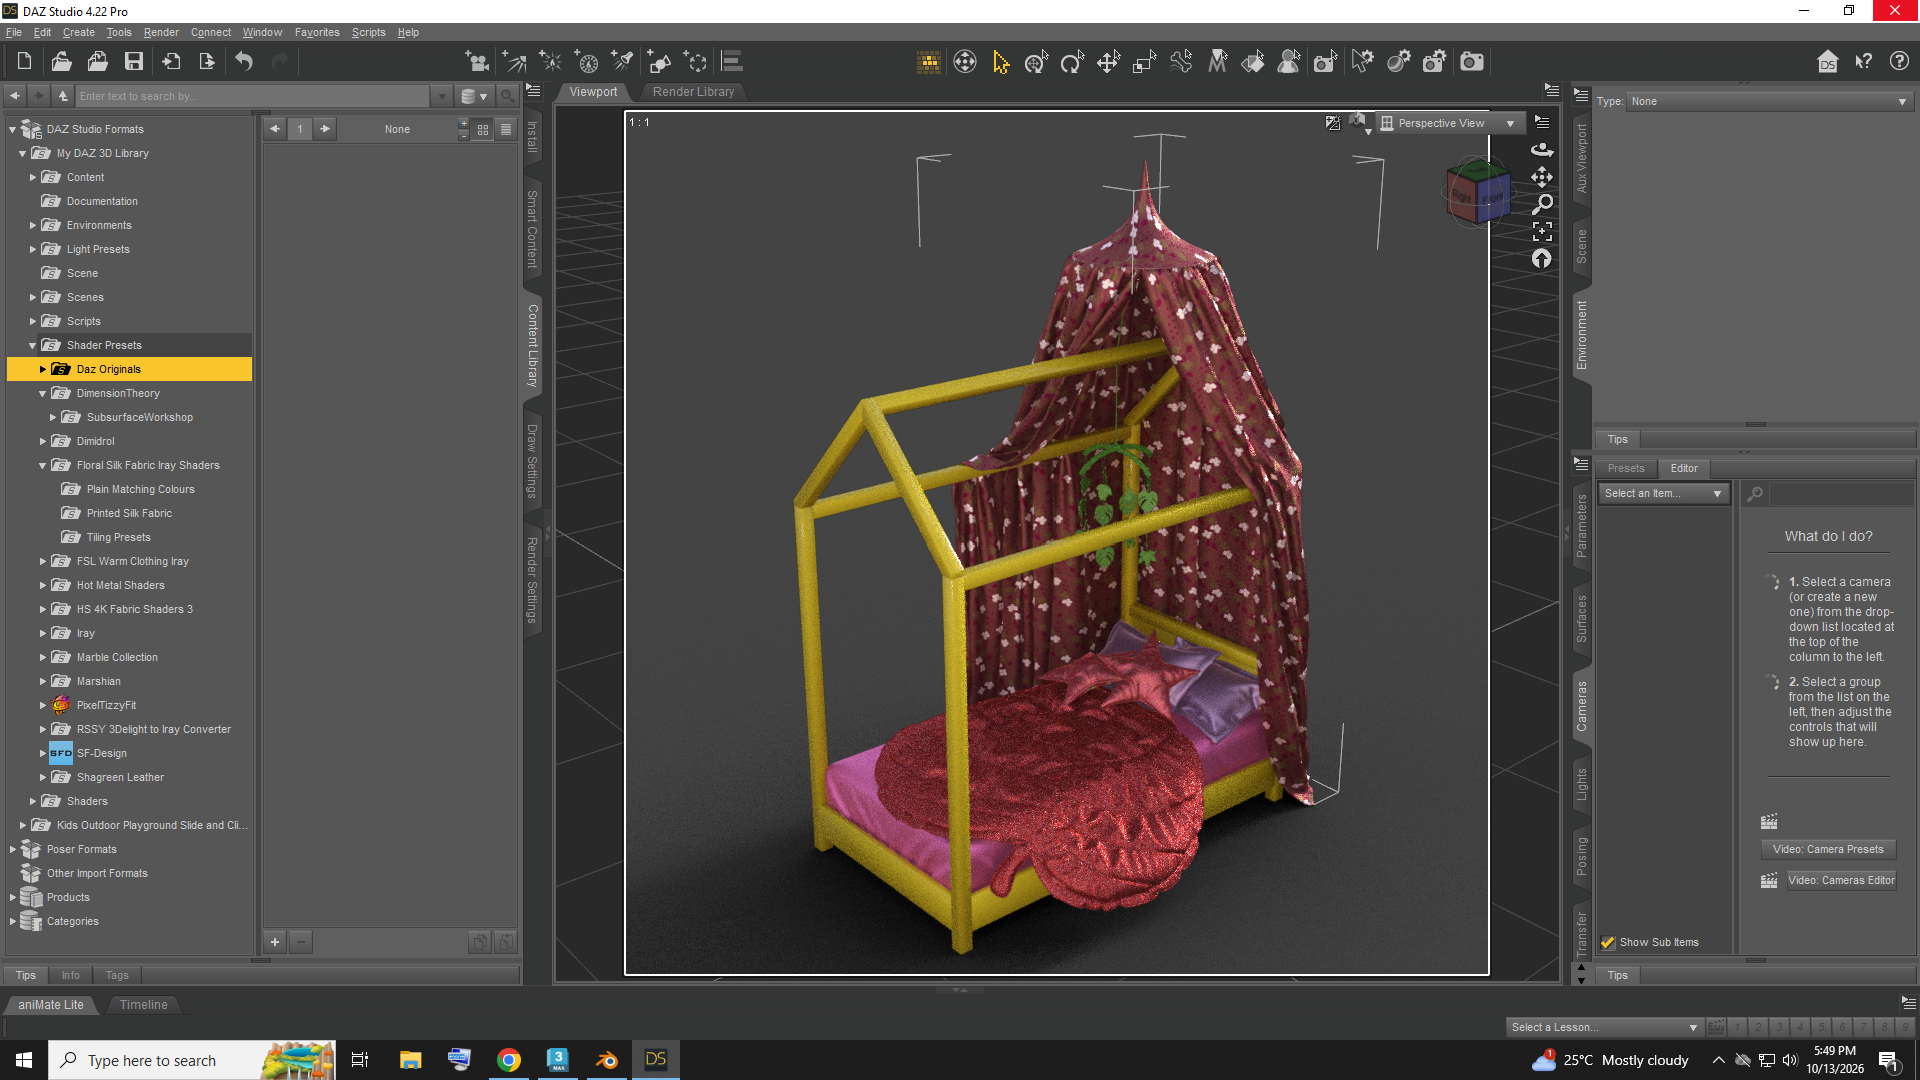Click the Video: Cameras Editor button

click(x=1841, y=881)
